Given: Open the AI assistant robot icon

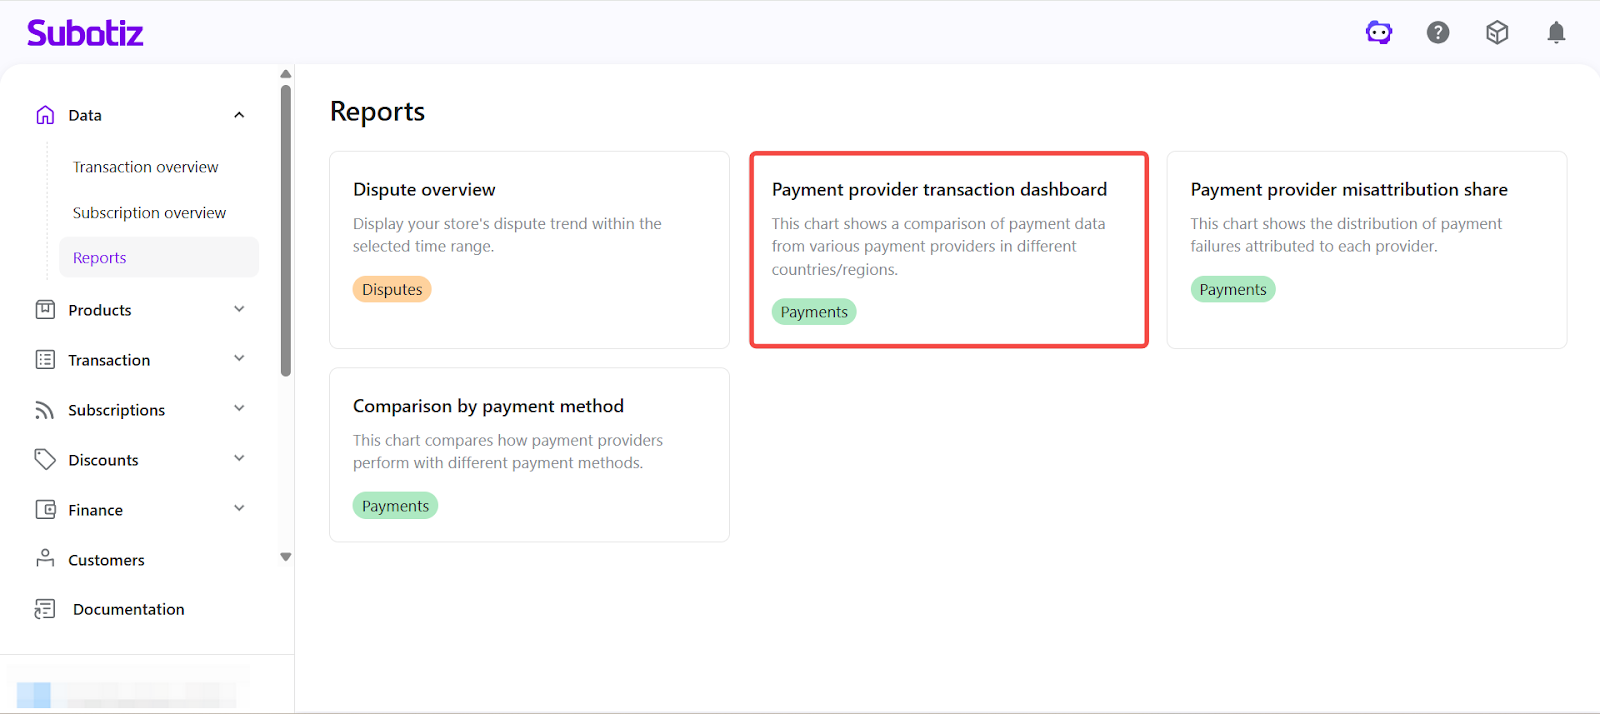Looking at the screenshot, I should coord(1379,33).
